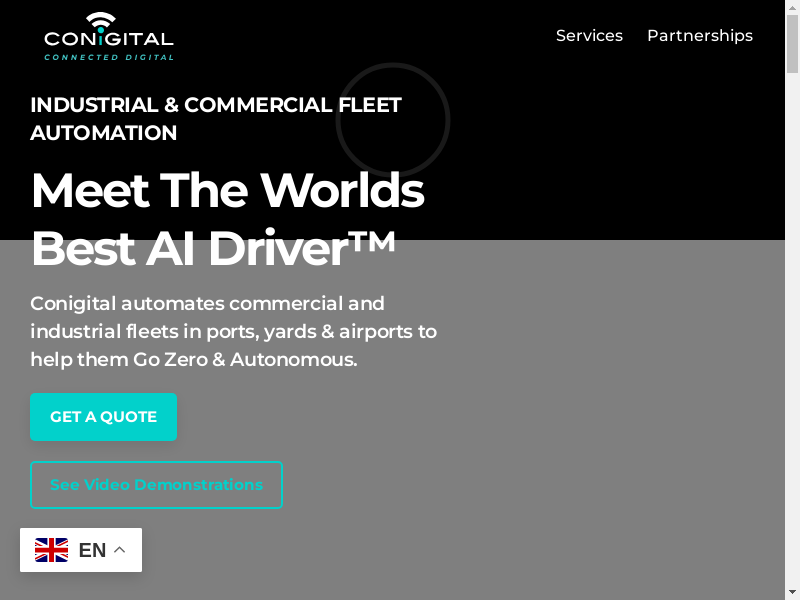Screen dimensions: 800x600
Task: Click the scrollbar up arrow
Action: point(792,8)
